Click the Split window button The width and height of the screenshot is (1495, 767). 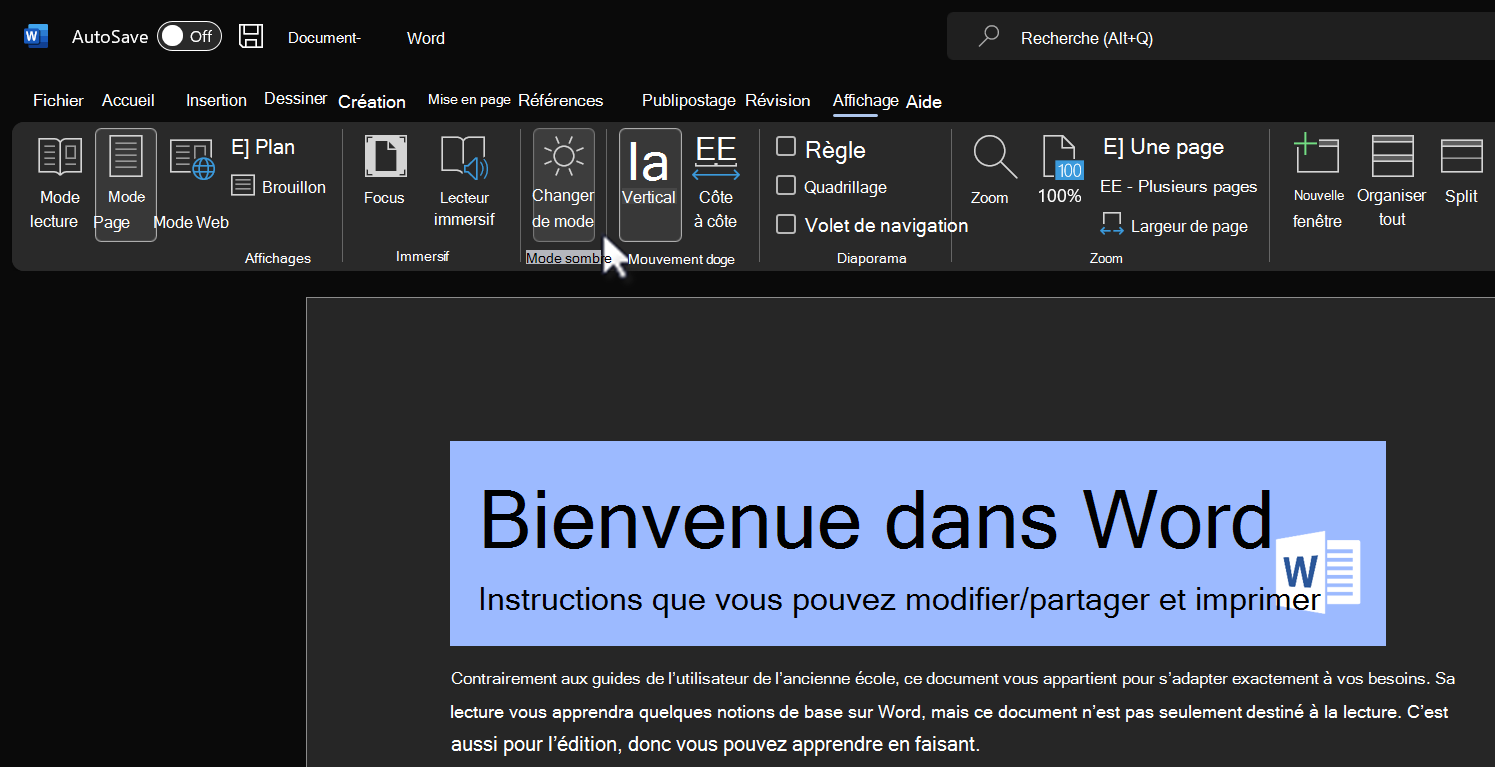coord(1461,170)
